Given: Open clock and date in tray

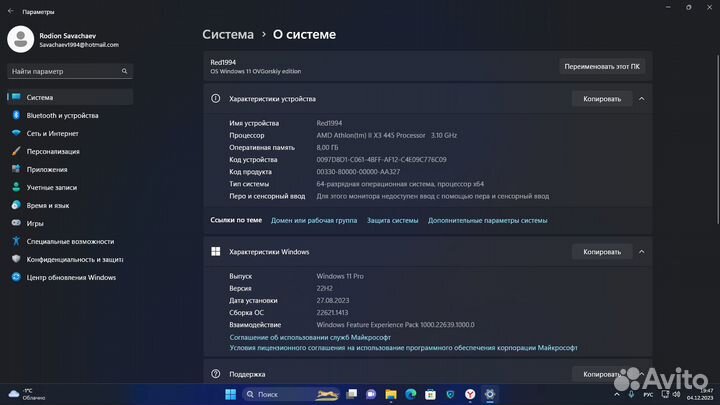Looking at the screenshot, I should (x=700, y=394).
